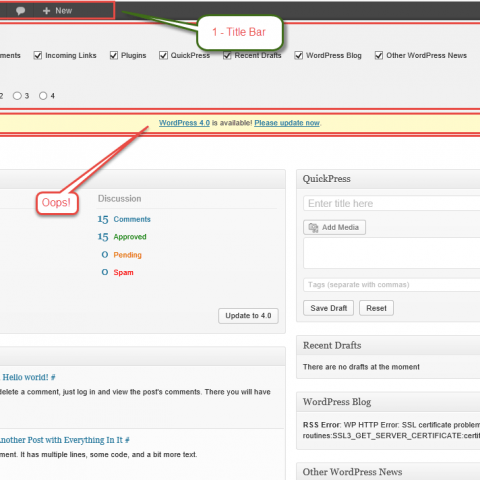Screen dimensions: 480x480
Task: Toggle the QuickPress checkbox
Action: click(x=163, y=55)
